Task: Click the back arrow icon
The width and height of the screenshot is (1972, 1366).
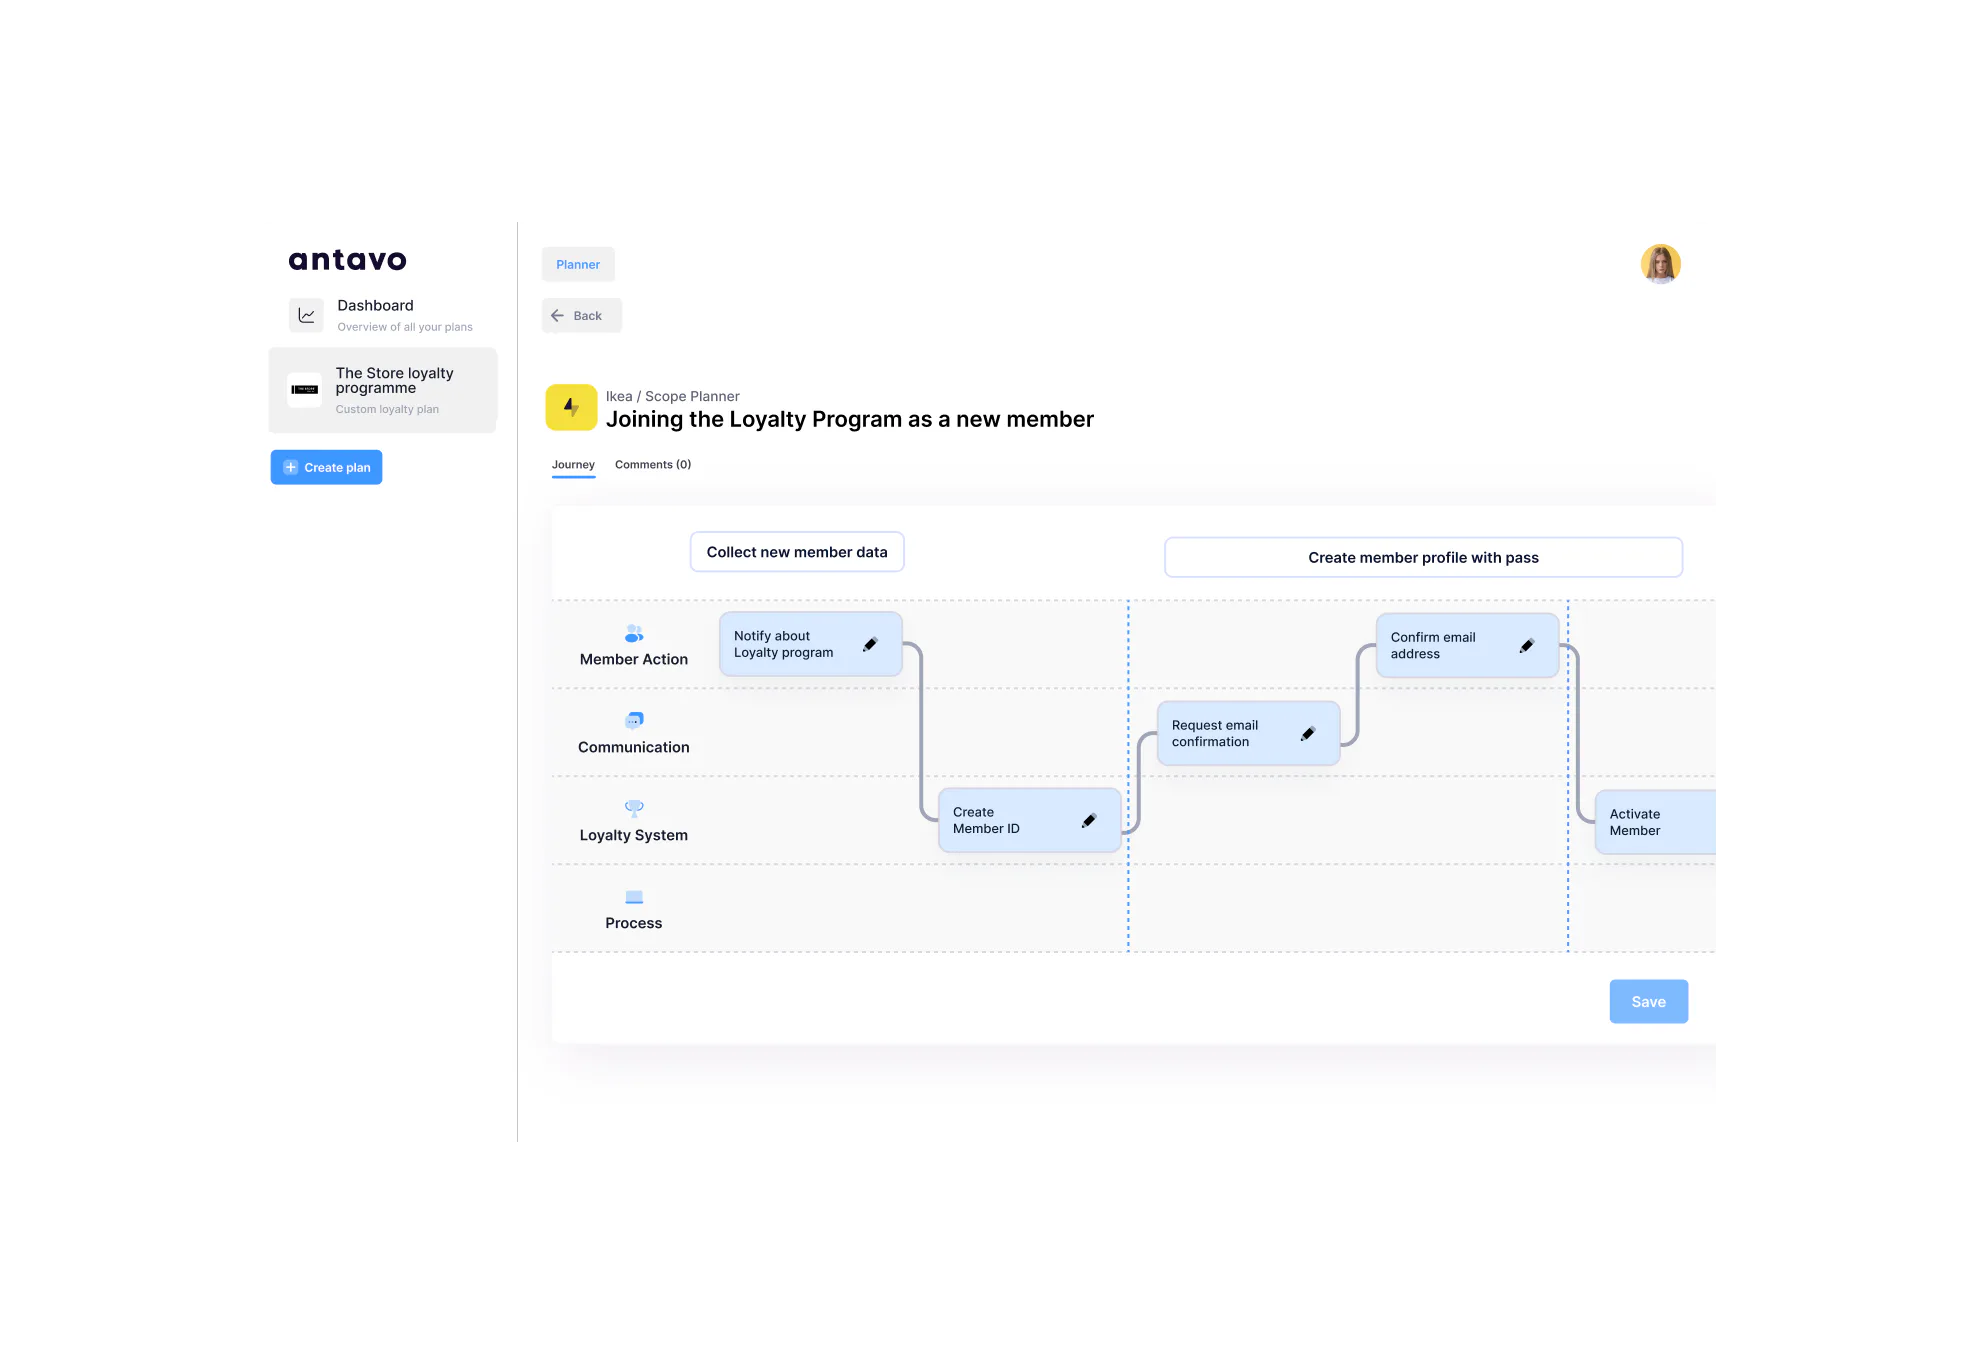Action: (557, 315)
